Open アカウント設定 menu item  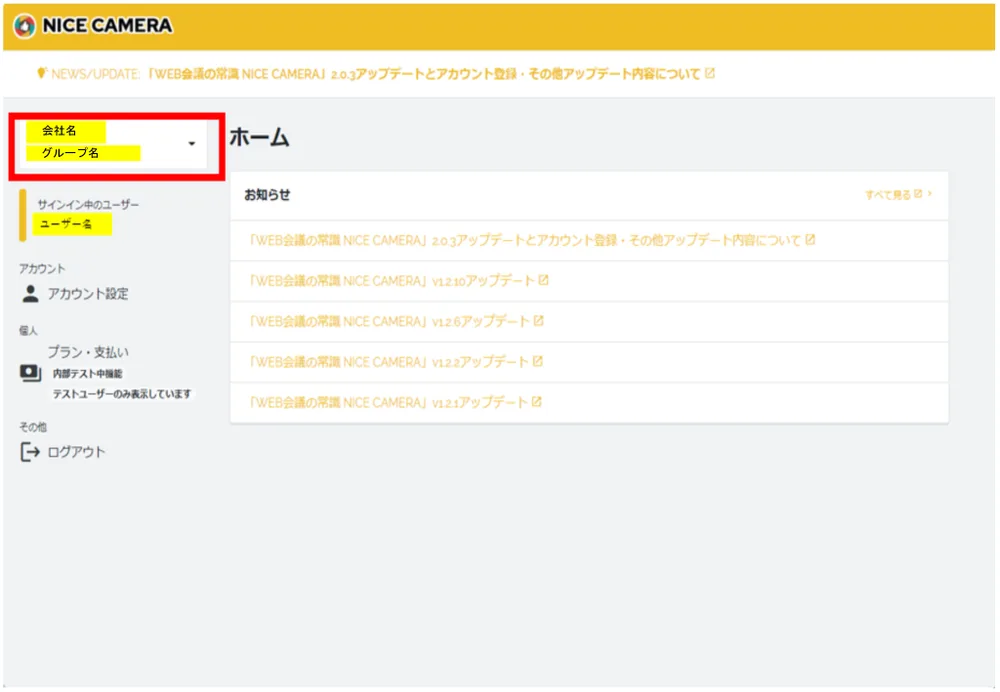pos(88,293)
